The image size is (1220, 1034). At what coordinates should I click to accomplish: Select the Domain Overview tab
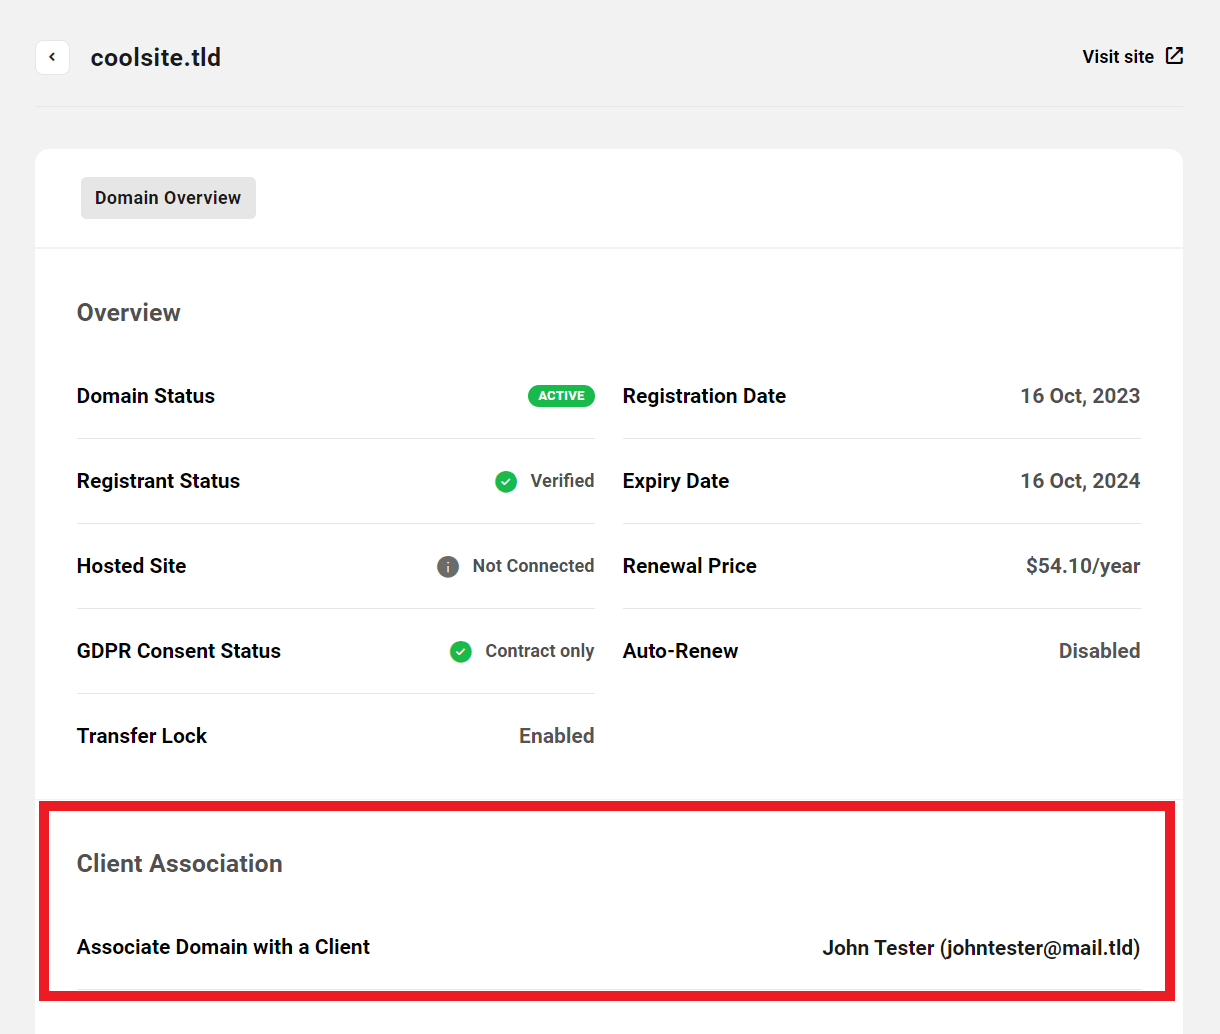[x=168, y=198]
